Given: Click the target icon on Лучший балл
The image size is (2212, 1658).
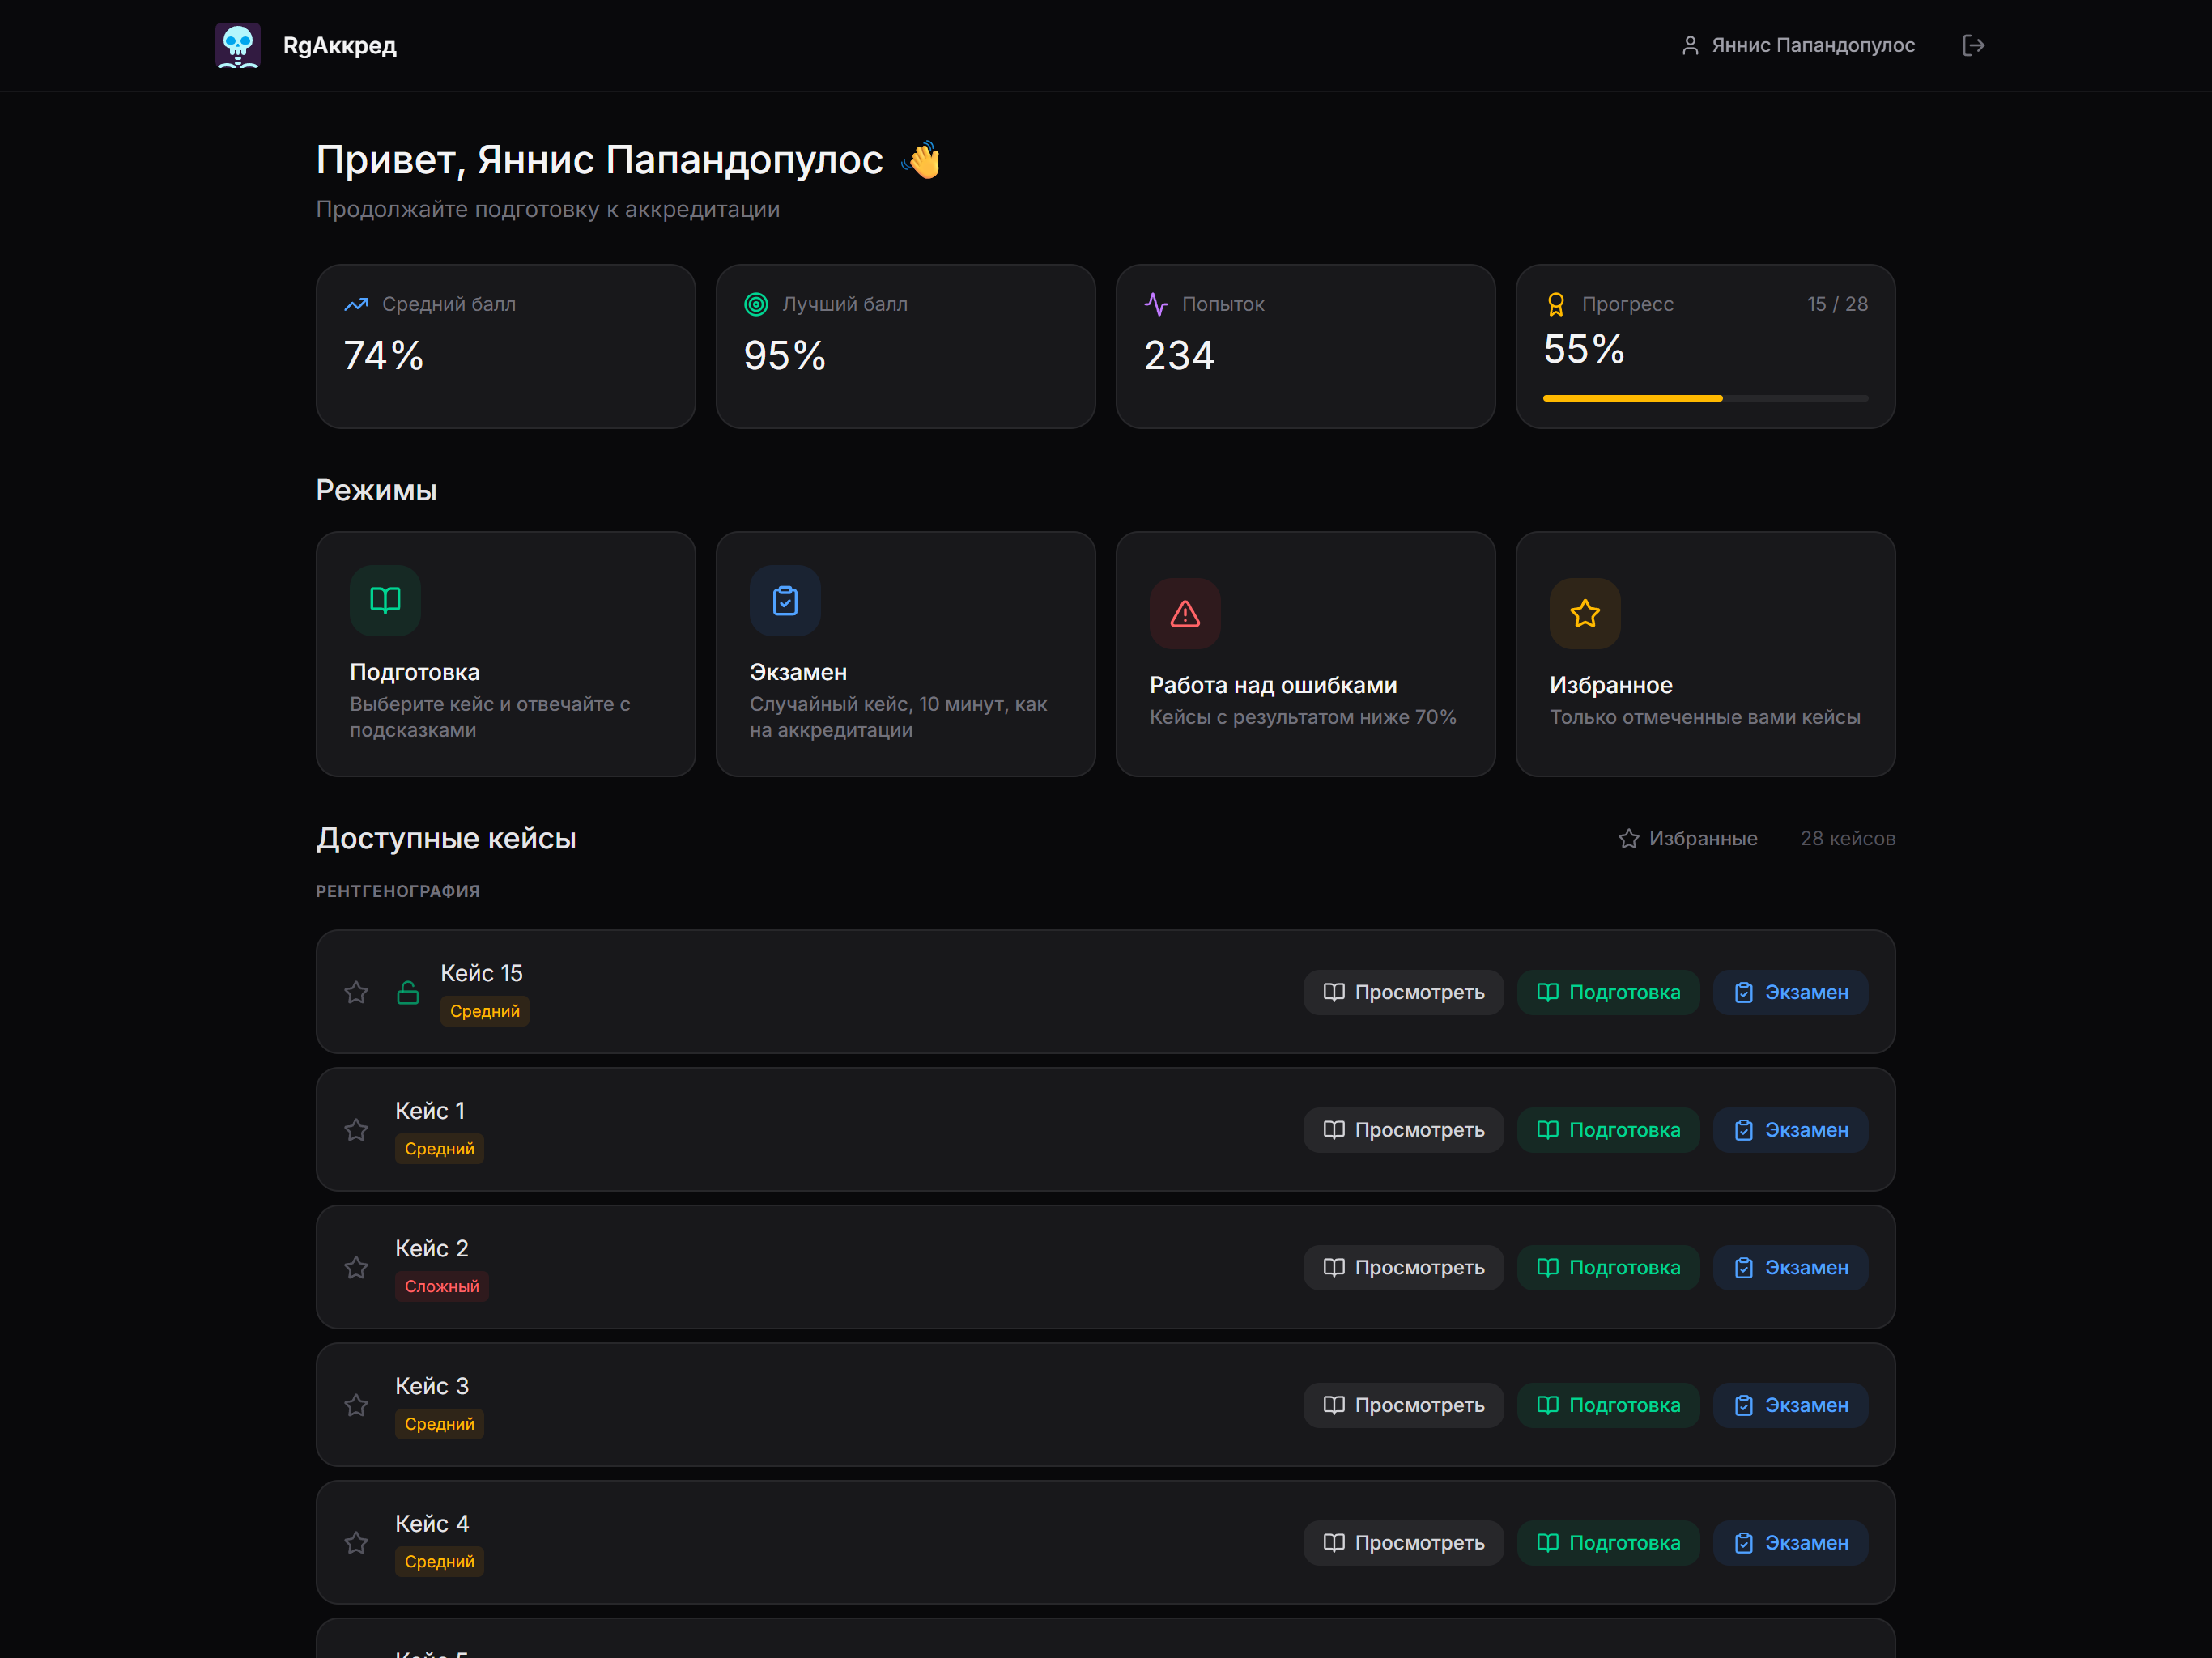Looking at the screenshot, I should click(756, 304).
